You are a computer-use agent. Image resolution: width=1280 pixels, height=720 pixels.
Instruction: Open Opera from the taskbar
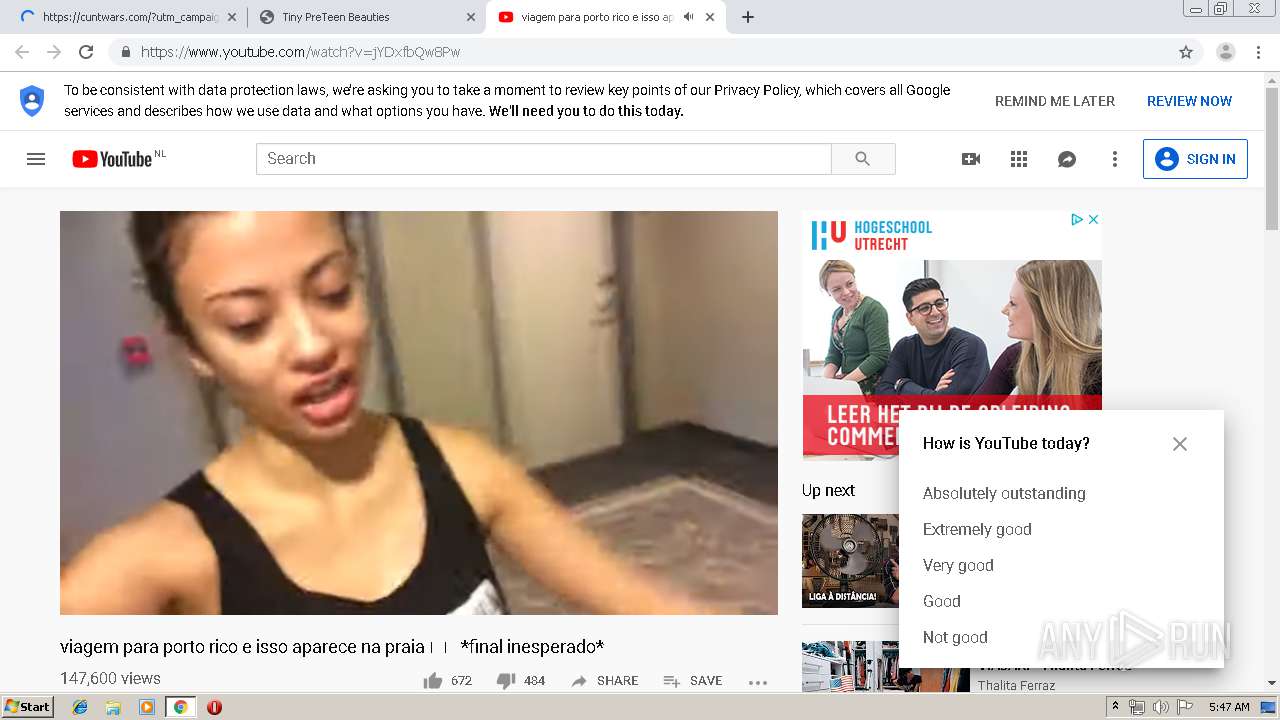click(214, 707)
